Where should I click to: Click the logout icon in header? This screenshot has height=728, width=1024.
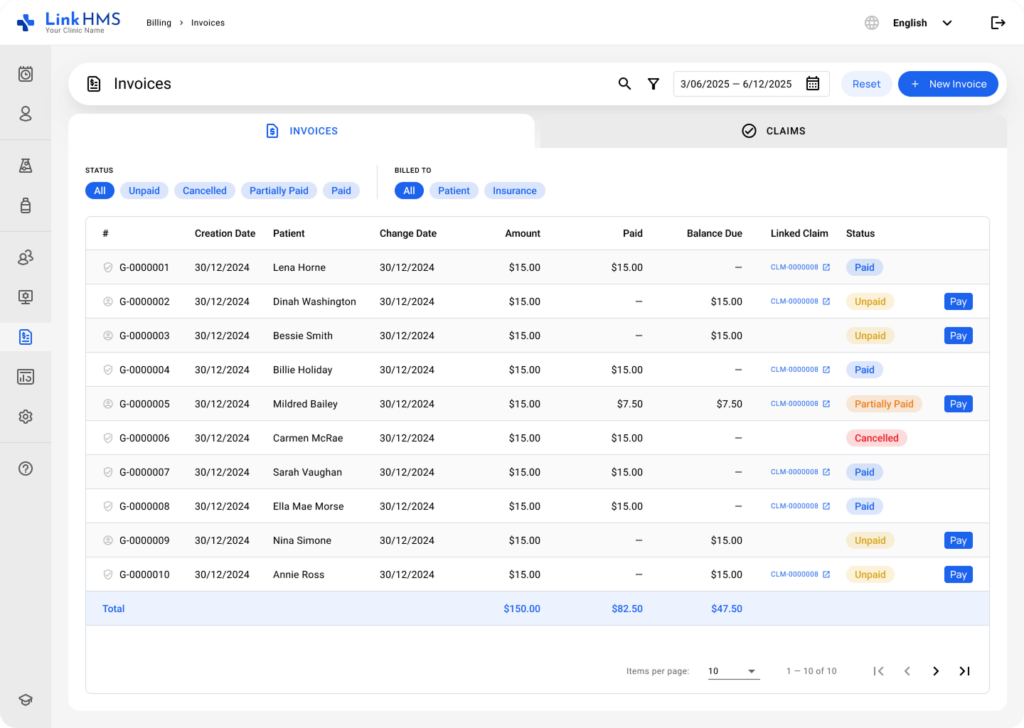[997, 23]
